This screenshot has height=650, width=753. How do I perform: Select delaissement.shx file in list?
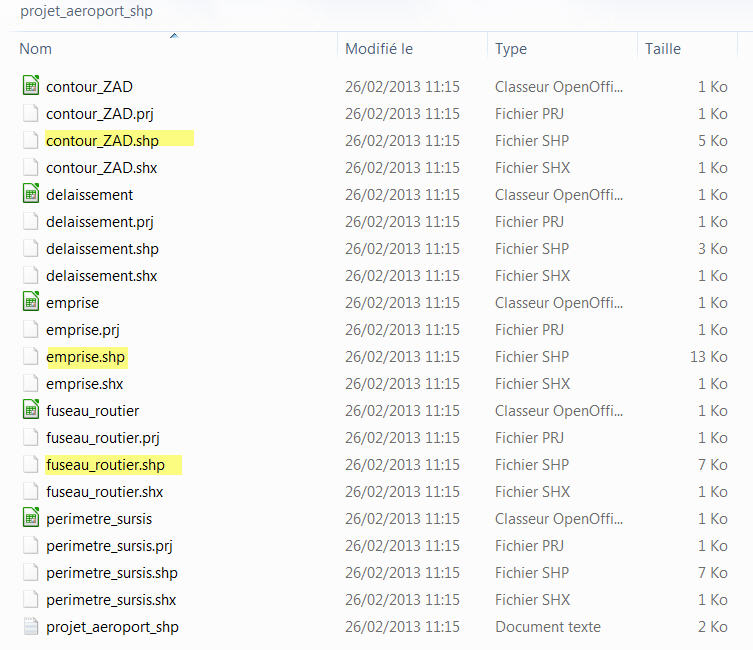coord(102,275)
